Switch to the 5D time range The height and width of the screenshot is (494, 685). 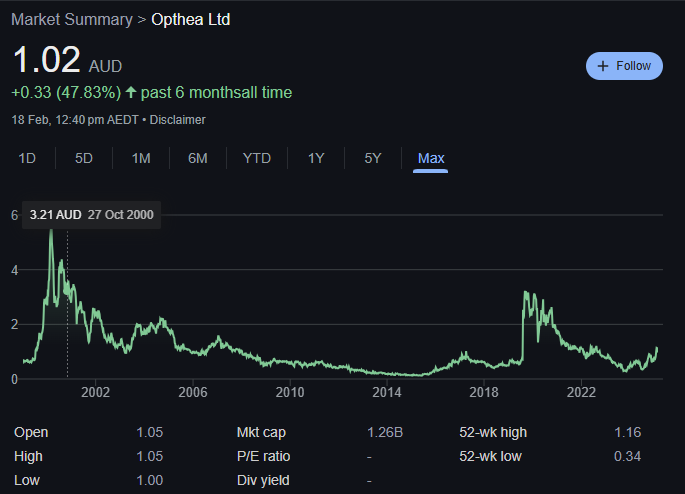click(x=84, y=158)
